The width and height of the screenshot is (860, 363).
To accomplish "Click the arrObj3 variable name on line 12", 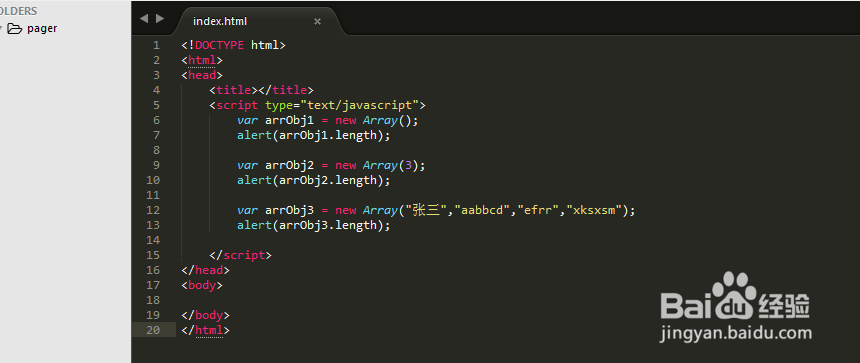I will pyautogui.click(x=289, y=210).
